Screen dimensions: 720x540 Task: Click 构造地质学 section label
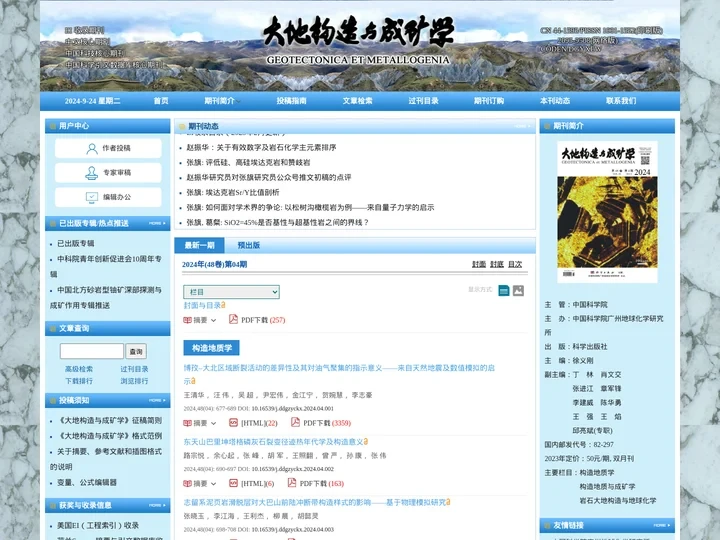(x=212, y=348)
